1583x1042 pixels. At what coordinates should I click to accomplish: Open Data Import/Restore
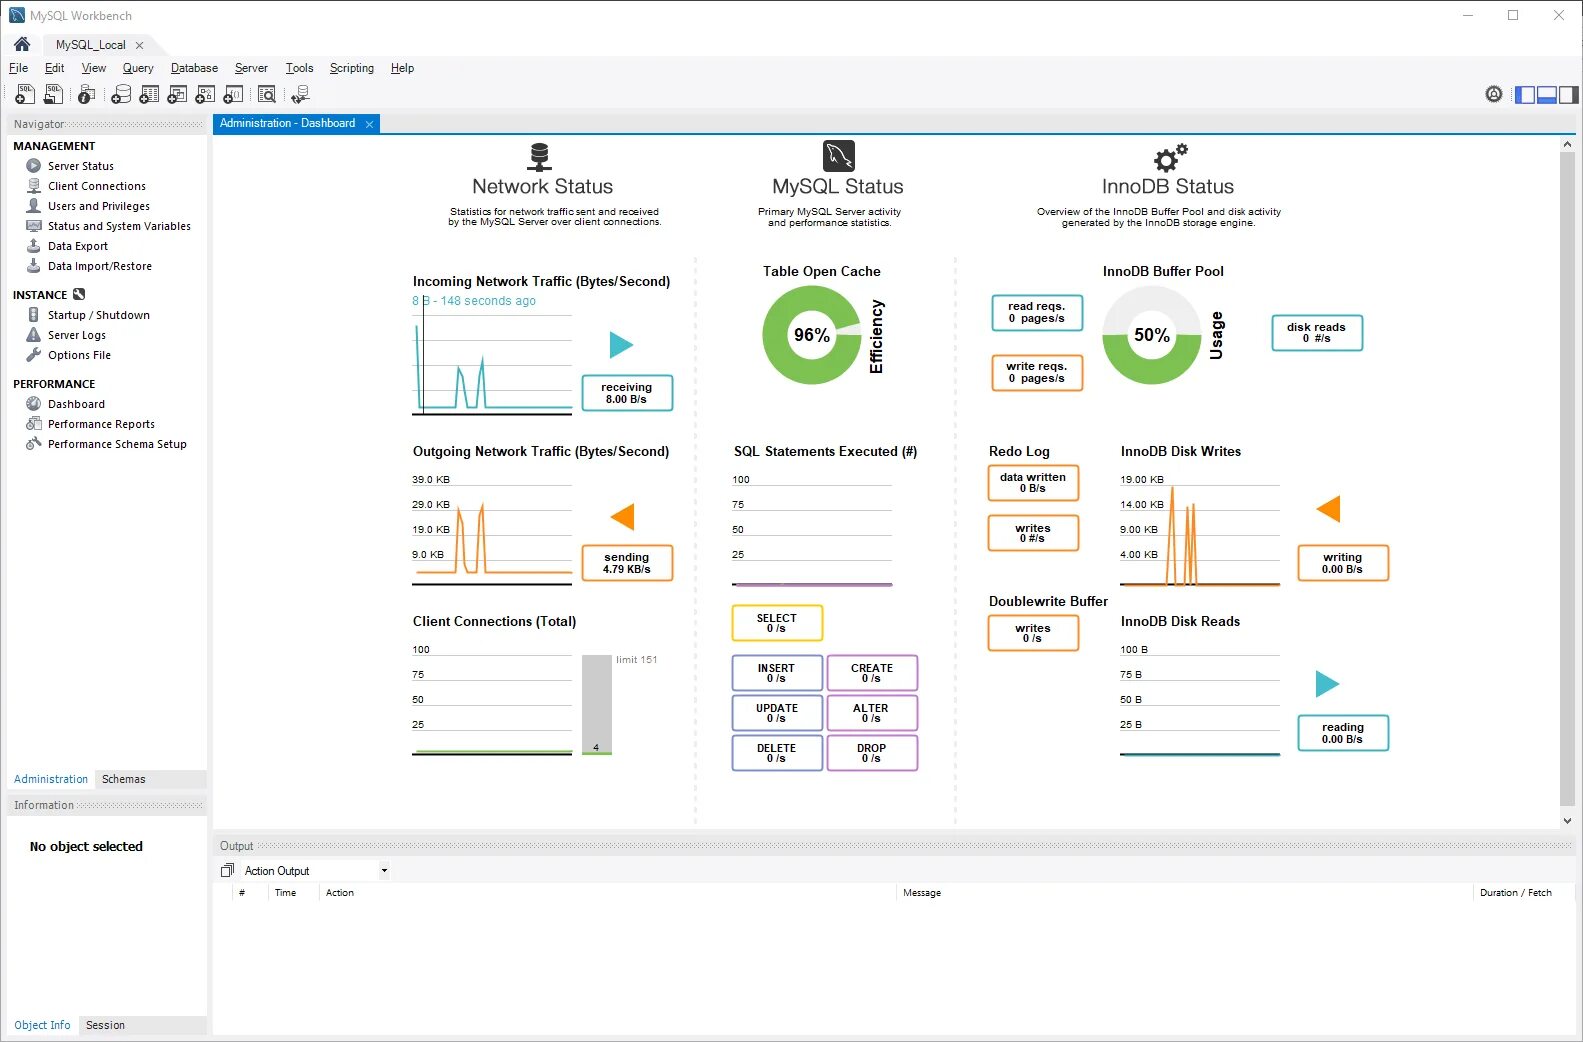coord(99,266)
